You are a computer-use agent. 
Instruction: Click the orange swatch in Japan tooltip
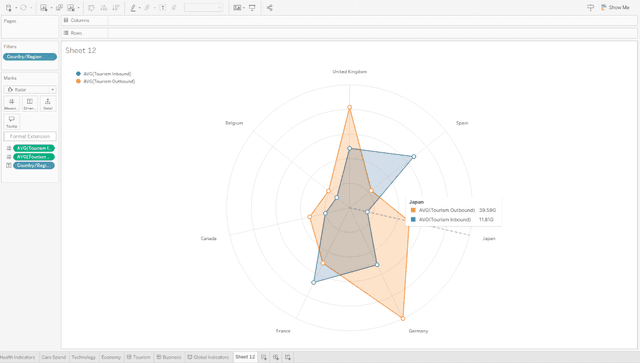pos(413,210)
